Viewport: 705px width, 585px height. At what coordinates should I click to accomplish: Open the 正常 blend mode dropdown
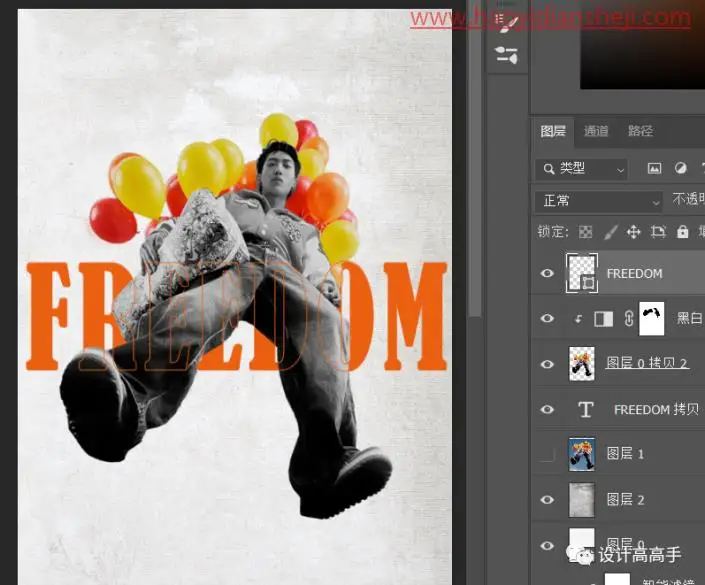click(599, 201)
